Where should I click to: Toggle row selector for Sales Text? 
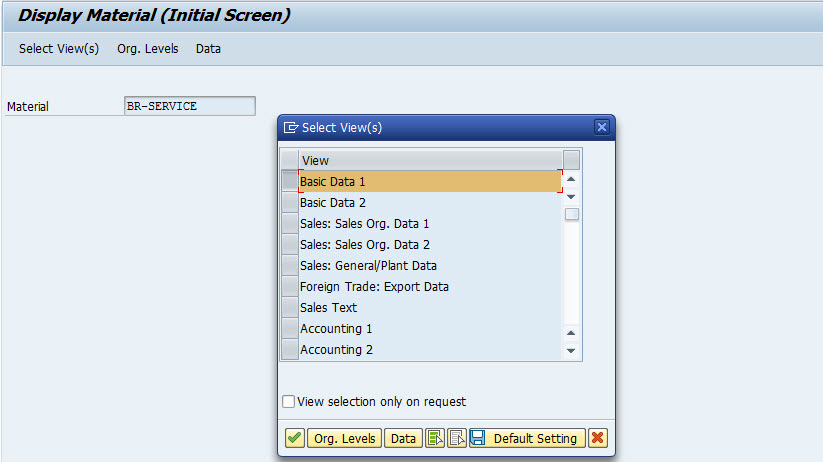click(290, 308)
